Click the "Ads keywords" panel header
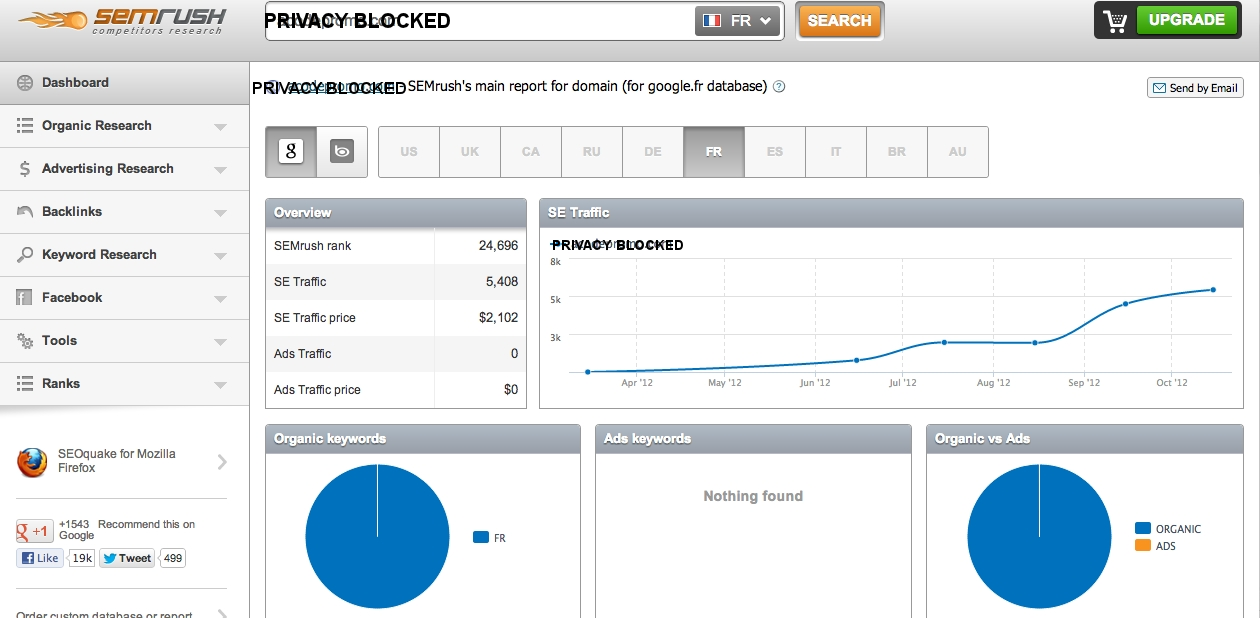Image resolution: width=1260 pixels, height=618 pixels. pyautogui.click(x=753, y=439)
